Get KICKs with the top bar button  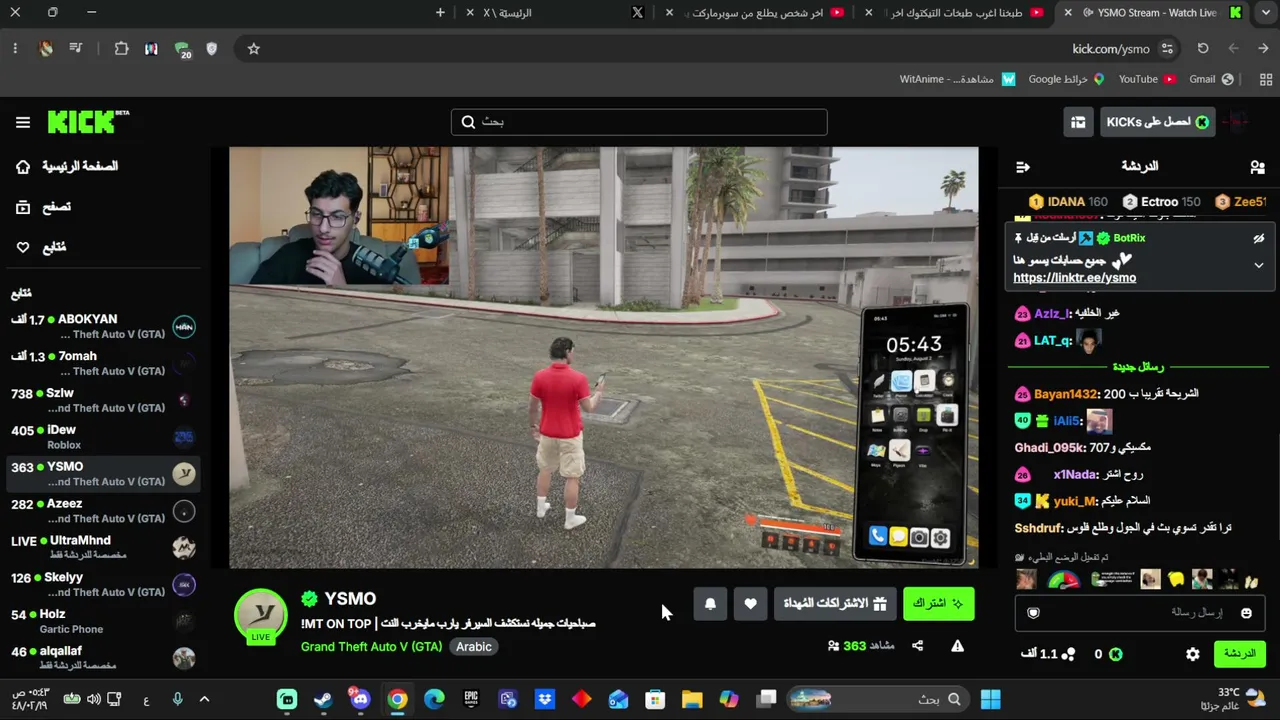(1157, 122)
